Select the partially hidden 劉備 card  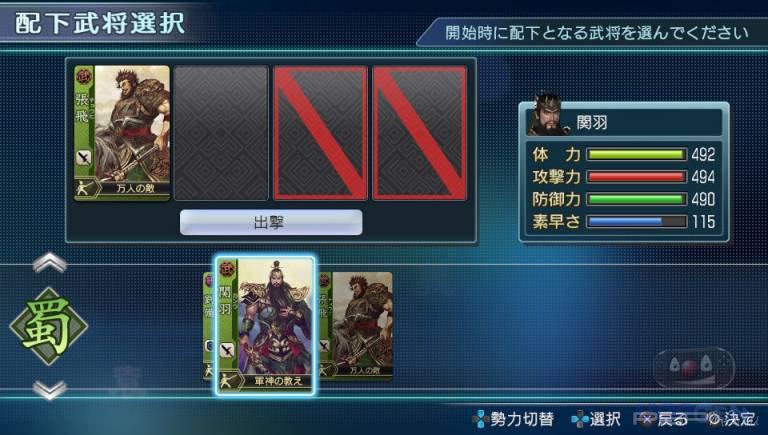pos(209,325)
